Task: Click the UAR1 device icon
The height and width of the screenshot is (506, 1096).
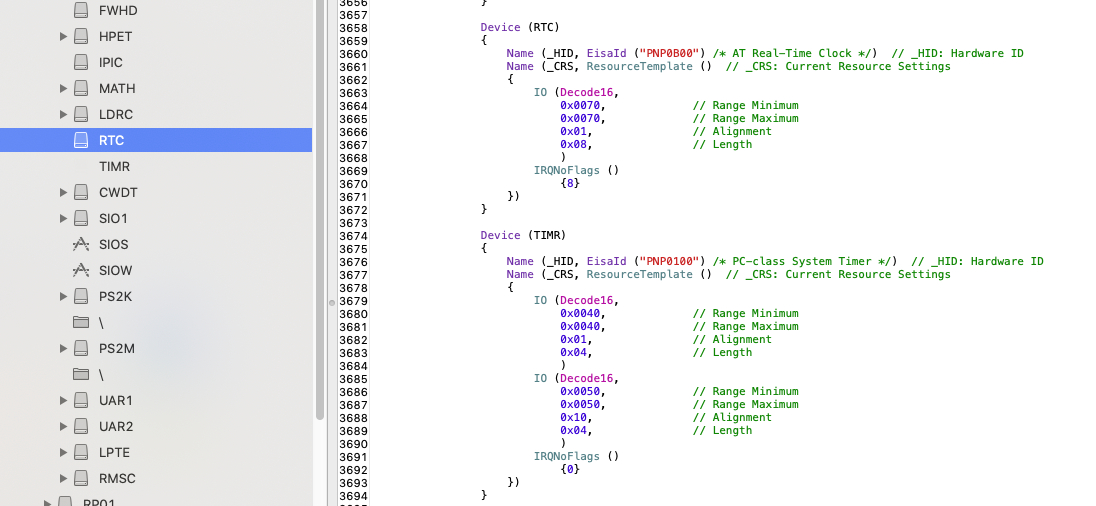Action: pyautogui.click(x=82, y=400)
